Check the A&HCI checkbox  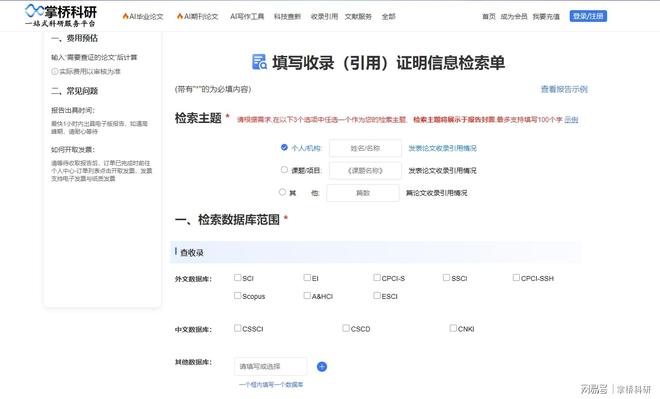(x=307, y=296)
